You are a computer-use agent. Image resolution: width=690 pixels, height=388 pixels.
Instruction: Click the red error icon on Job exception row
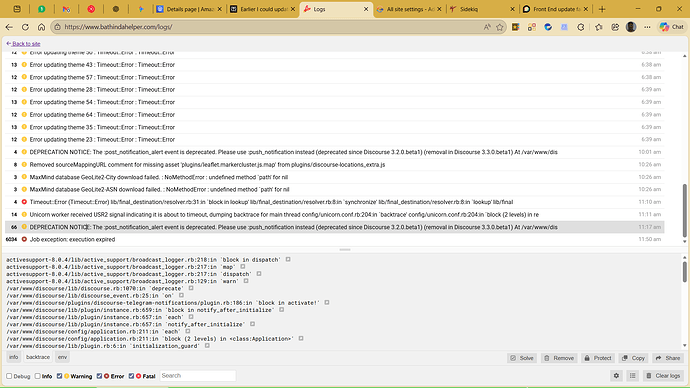click(24, 239)
